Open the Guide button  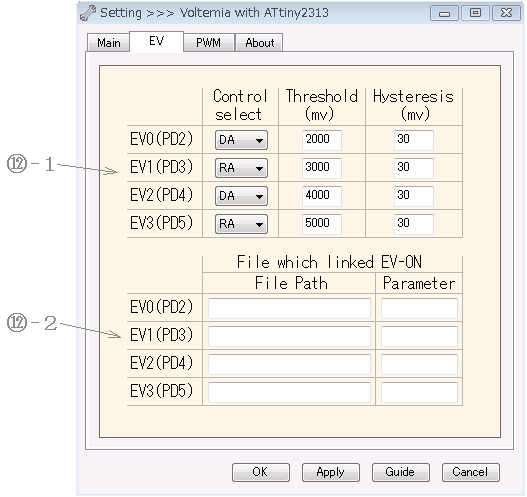[x=401, y=472]
